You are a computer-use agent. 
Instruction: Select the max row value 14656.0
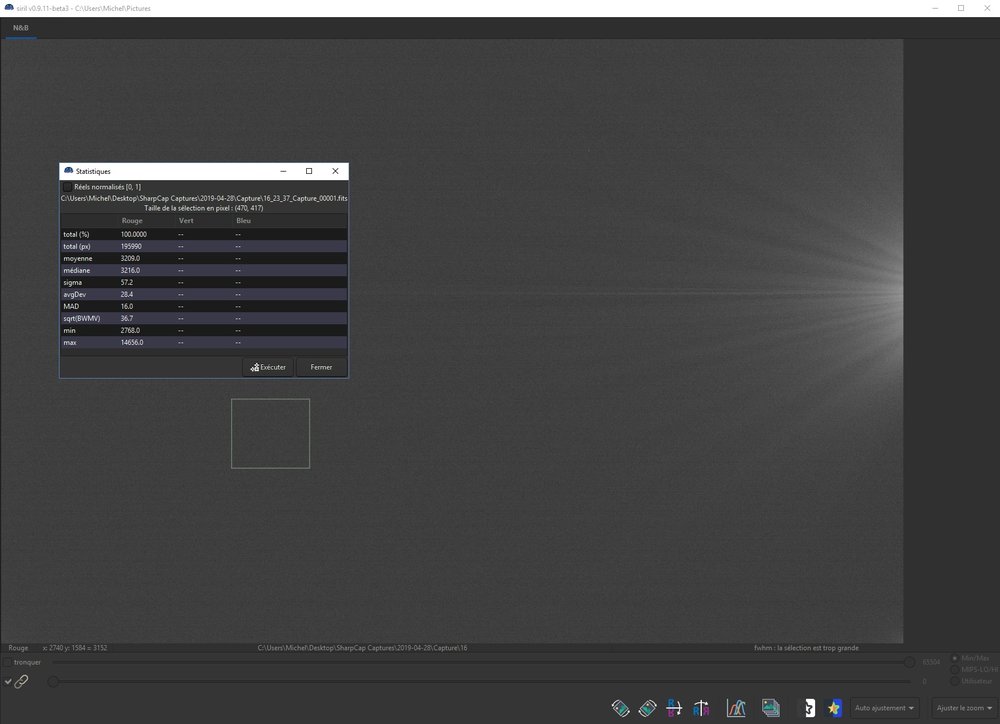click(132, 343)
